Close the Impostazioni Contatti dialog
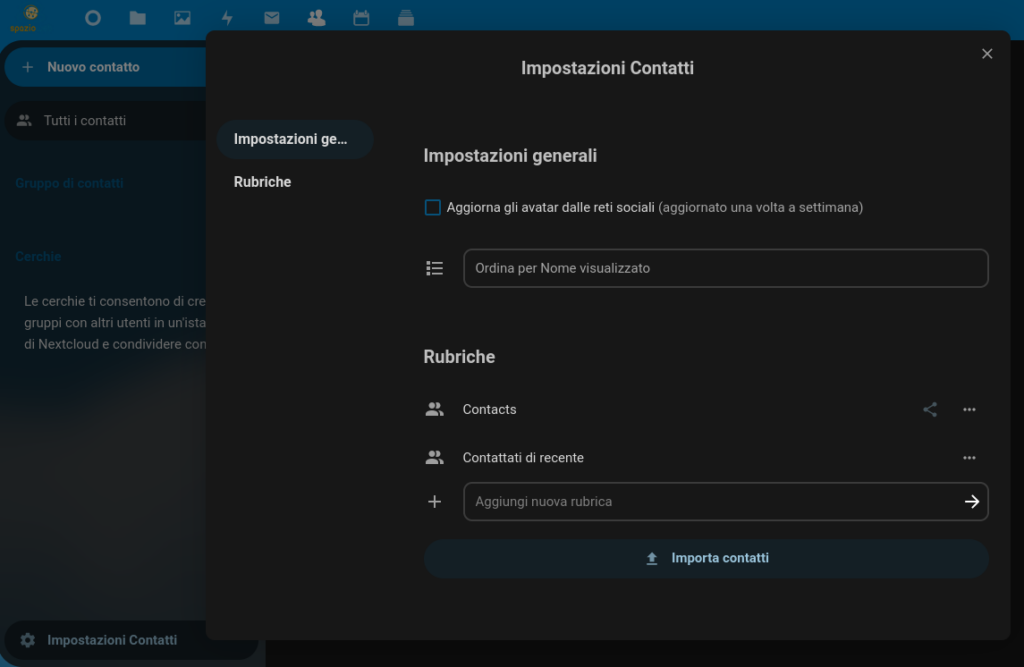Image resolution: width=1024 pixels, height=667 pixels. (x=987, y=54)
